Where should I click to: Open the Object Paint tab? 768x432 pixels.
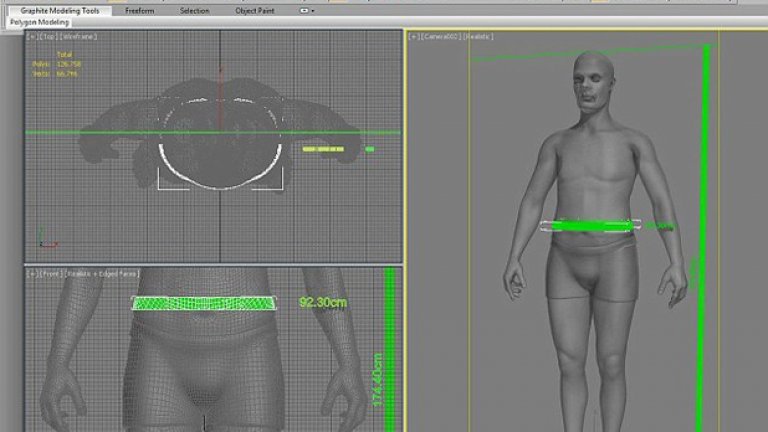tap(254, 10)
